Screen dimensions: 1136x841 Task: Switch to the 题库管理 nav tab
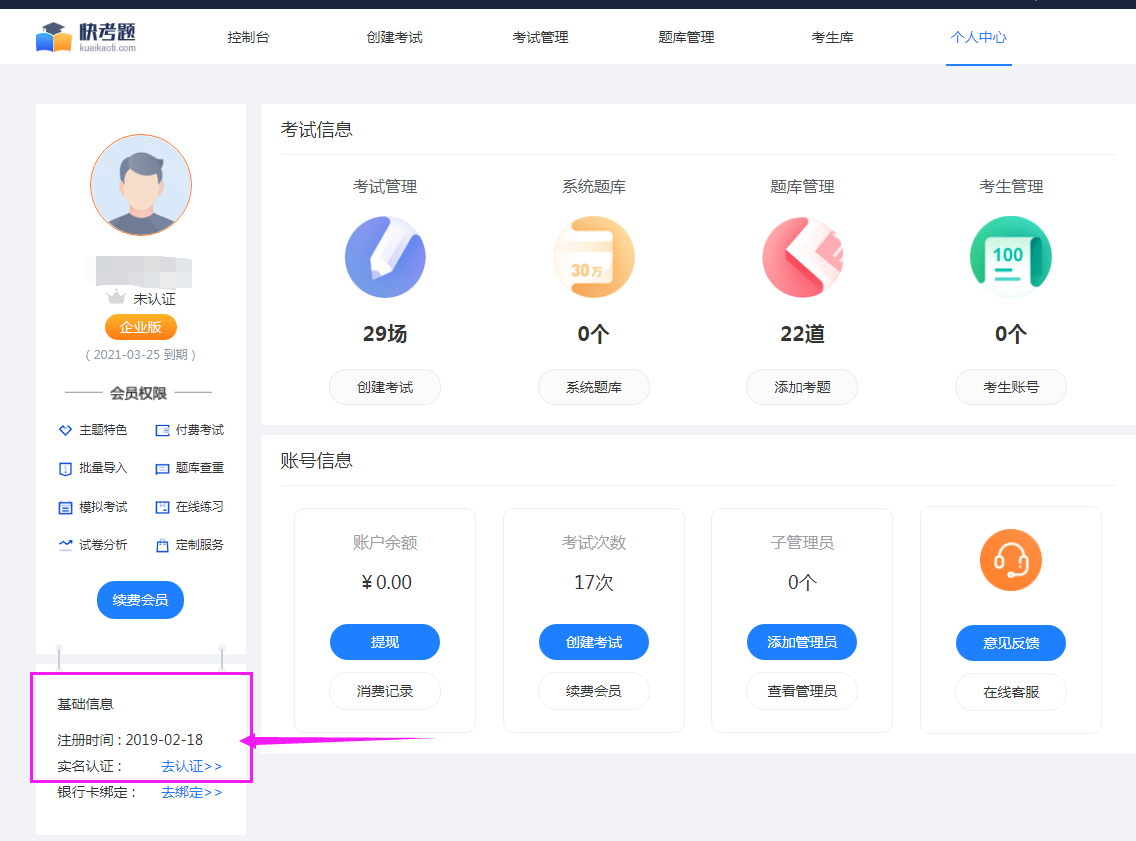tap(686, 37)
